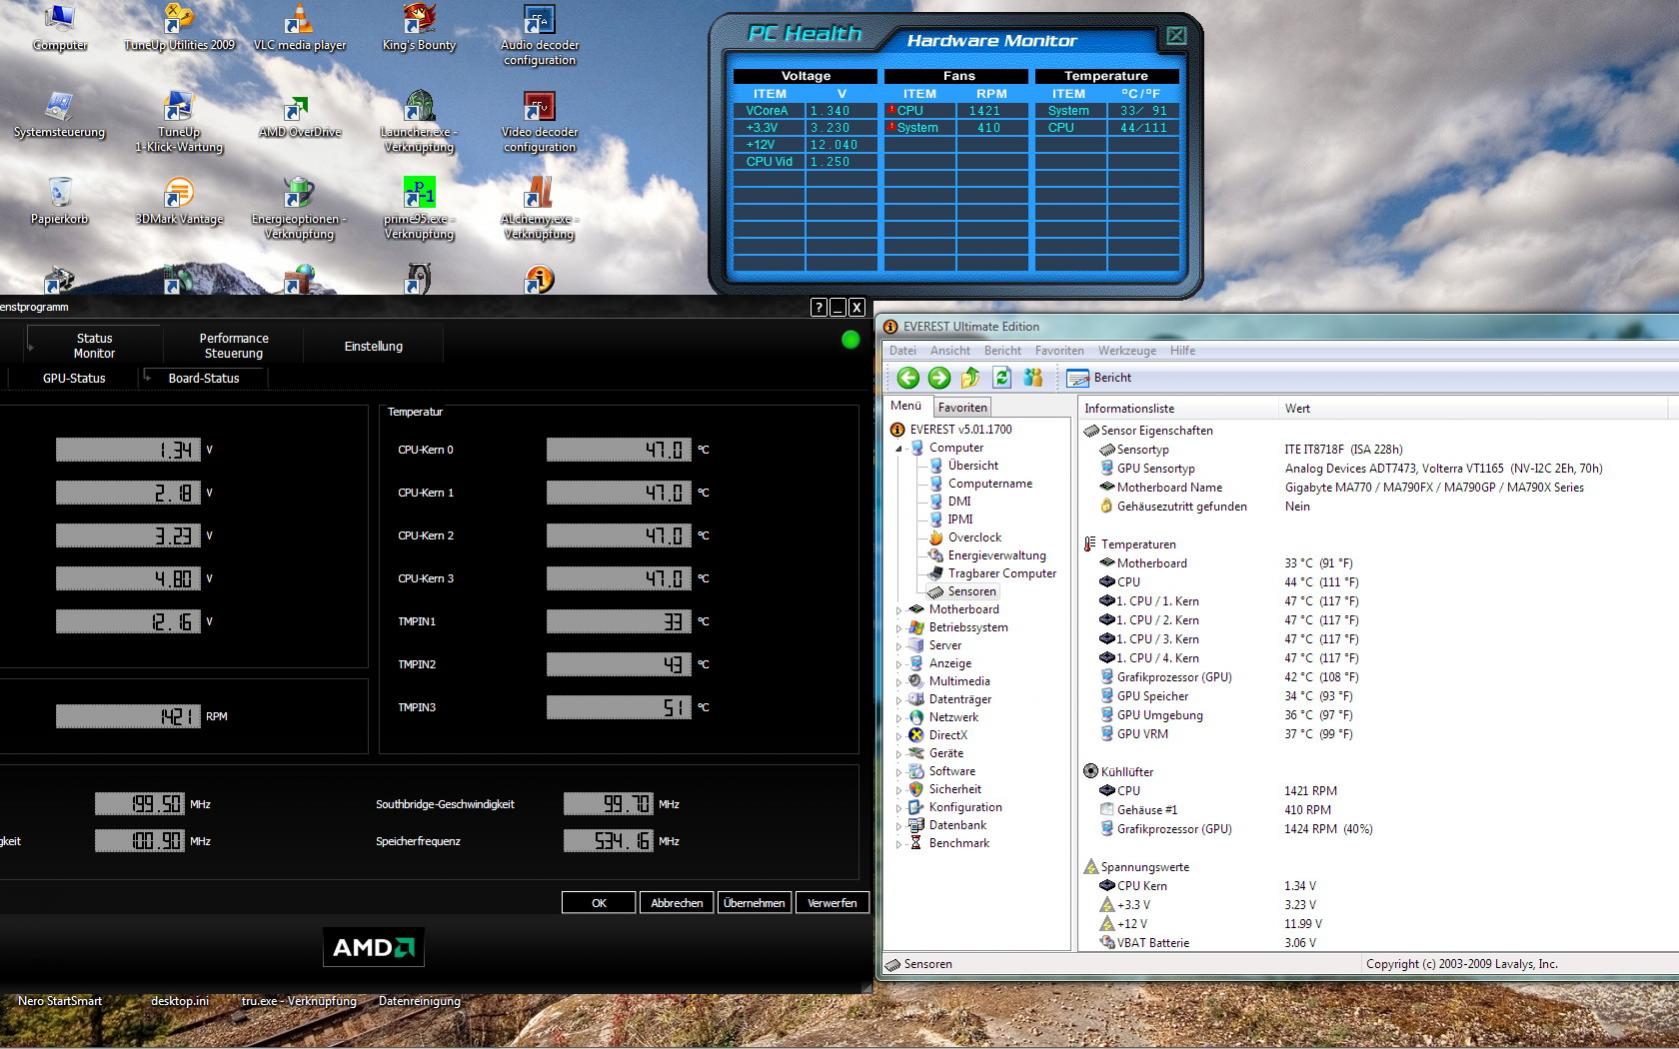Expand the Multimedia tree node
Viewport: 1679px width, 1049px height.
tap(899, 682)
